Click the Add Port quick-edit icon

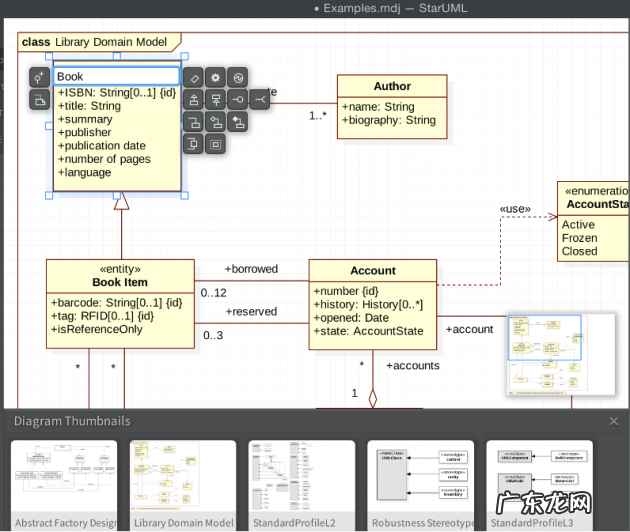click(x=195, y=144)
